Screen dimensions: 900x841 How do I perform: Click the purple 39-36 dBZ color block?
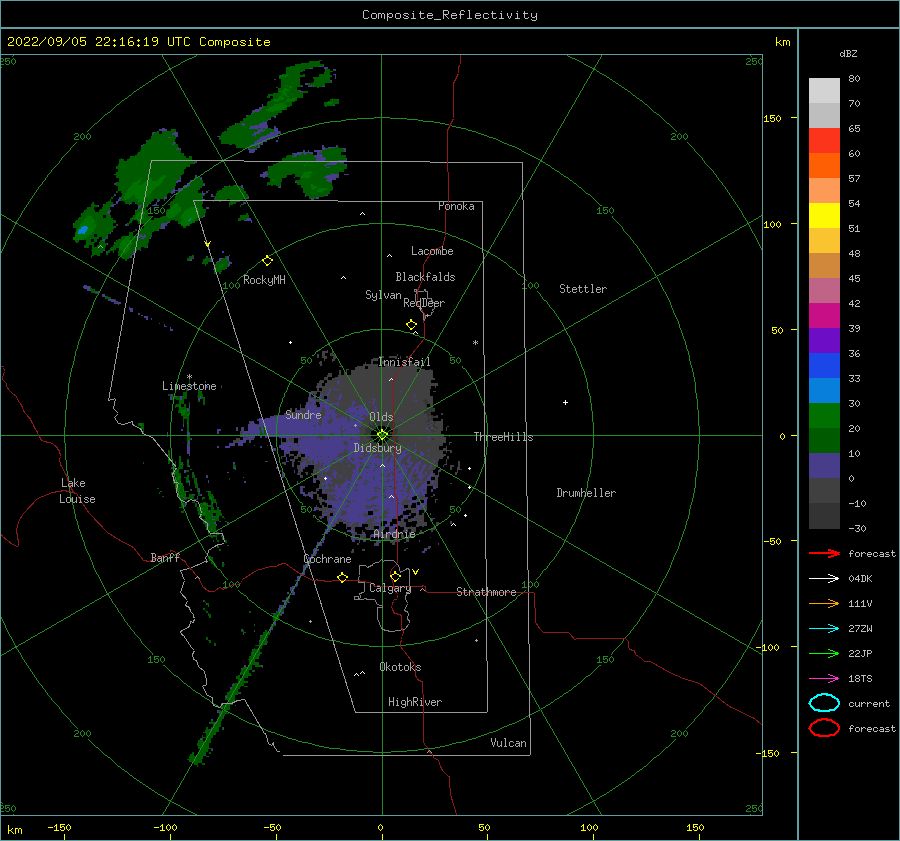pyautogui.click(x=824, y=341)
